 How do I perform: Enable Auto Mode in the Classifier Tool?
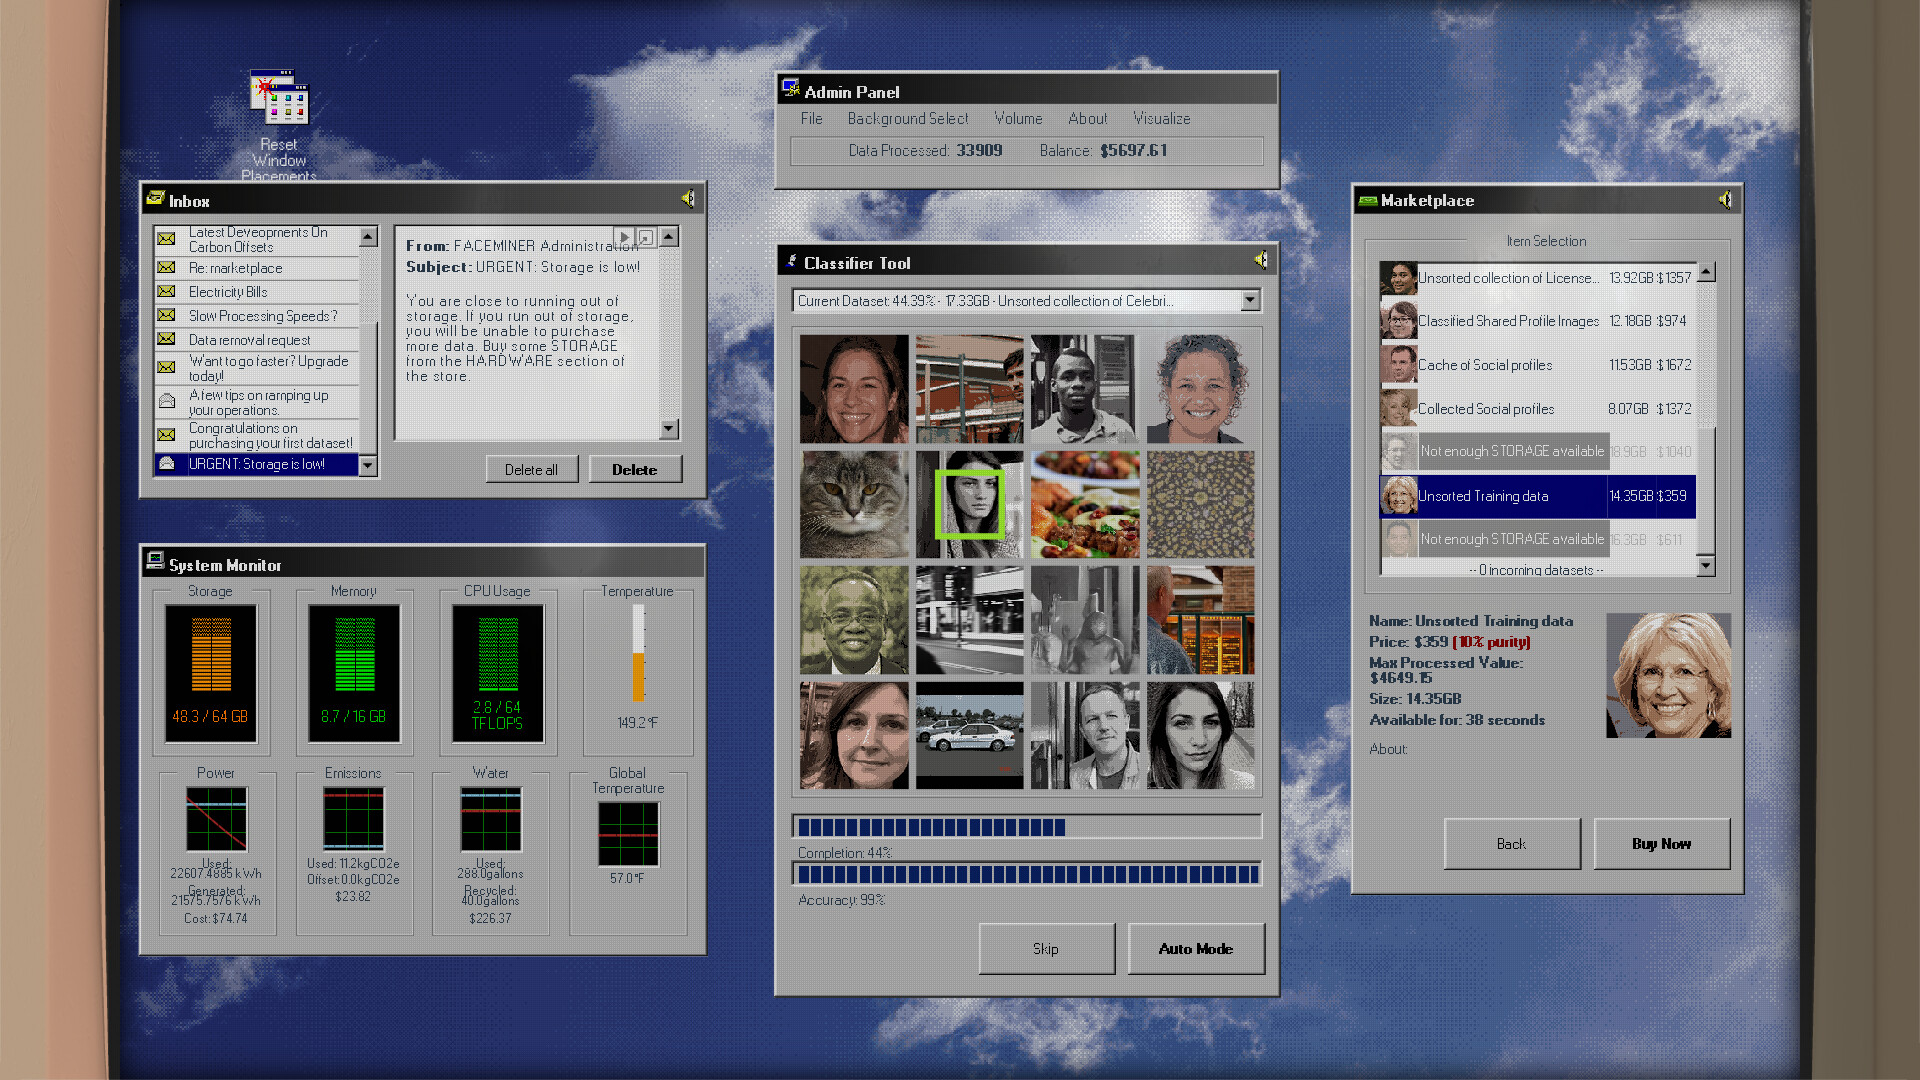(1196, 948)
